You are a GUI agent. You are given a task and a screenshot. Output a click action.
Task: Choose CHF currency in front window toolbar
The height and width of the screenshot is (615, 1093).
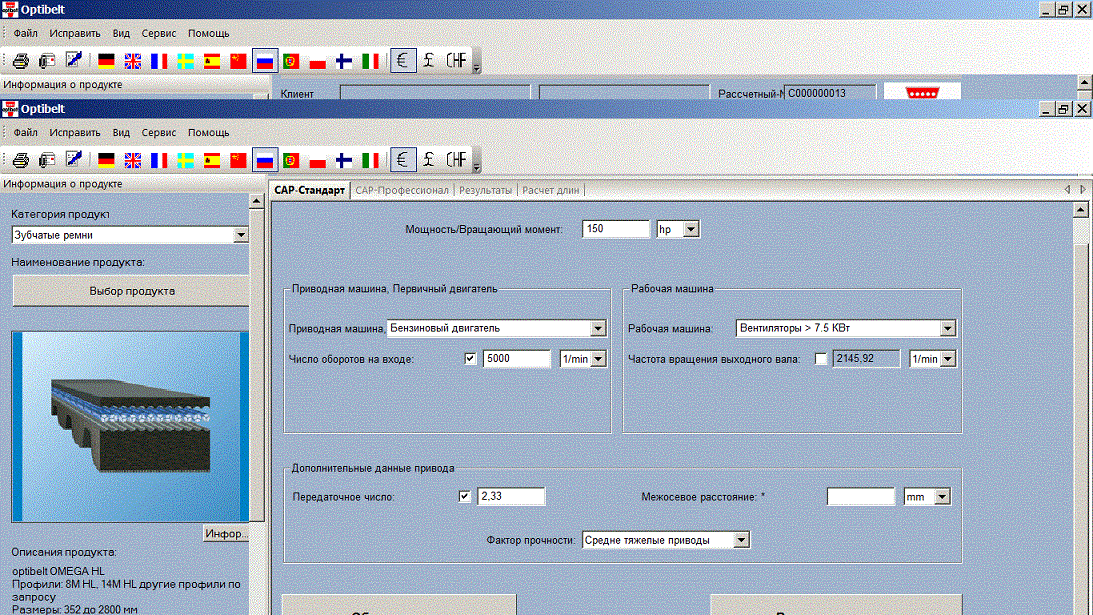pos(456,160)
